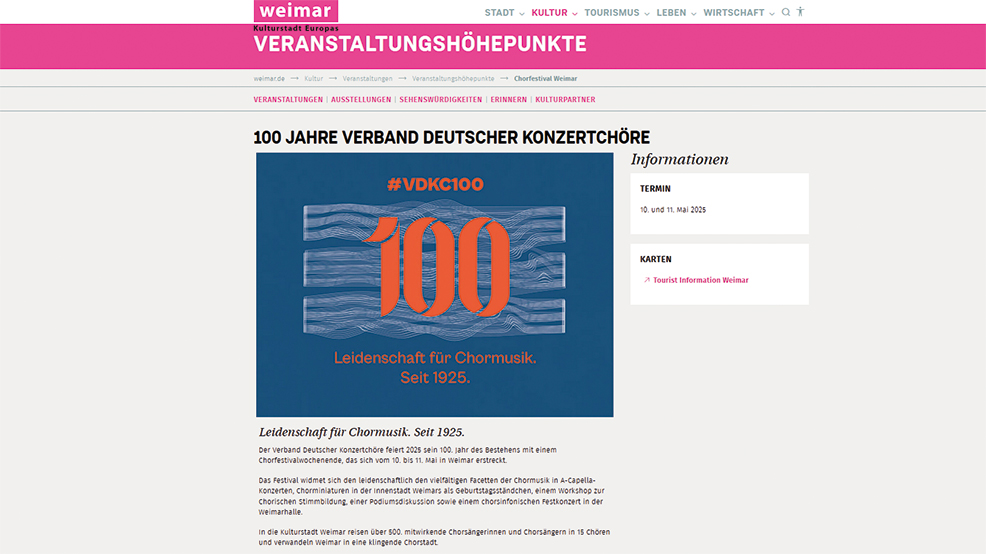Navigate to Kultur breadcrumb
Screen dimensions: 986x554
tap(314, 79)
